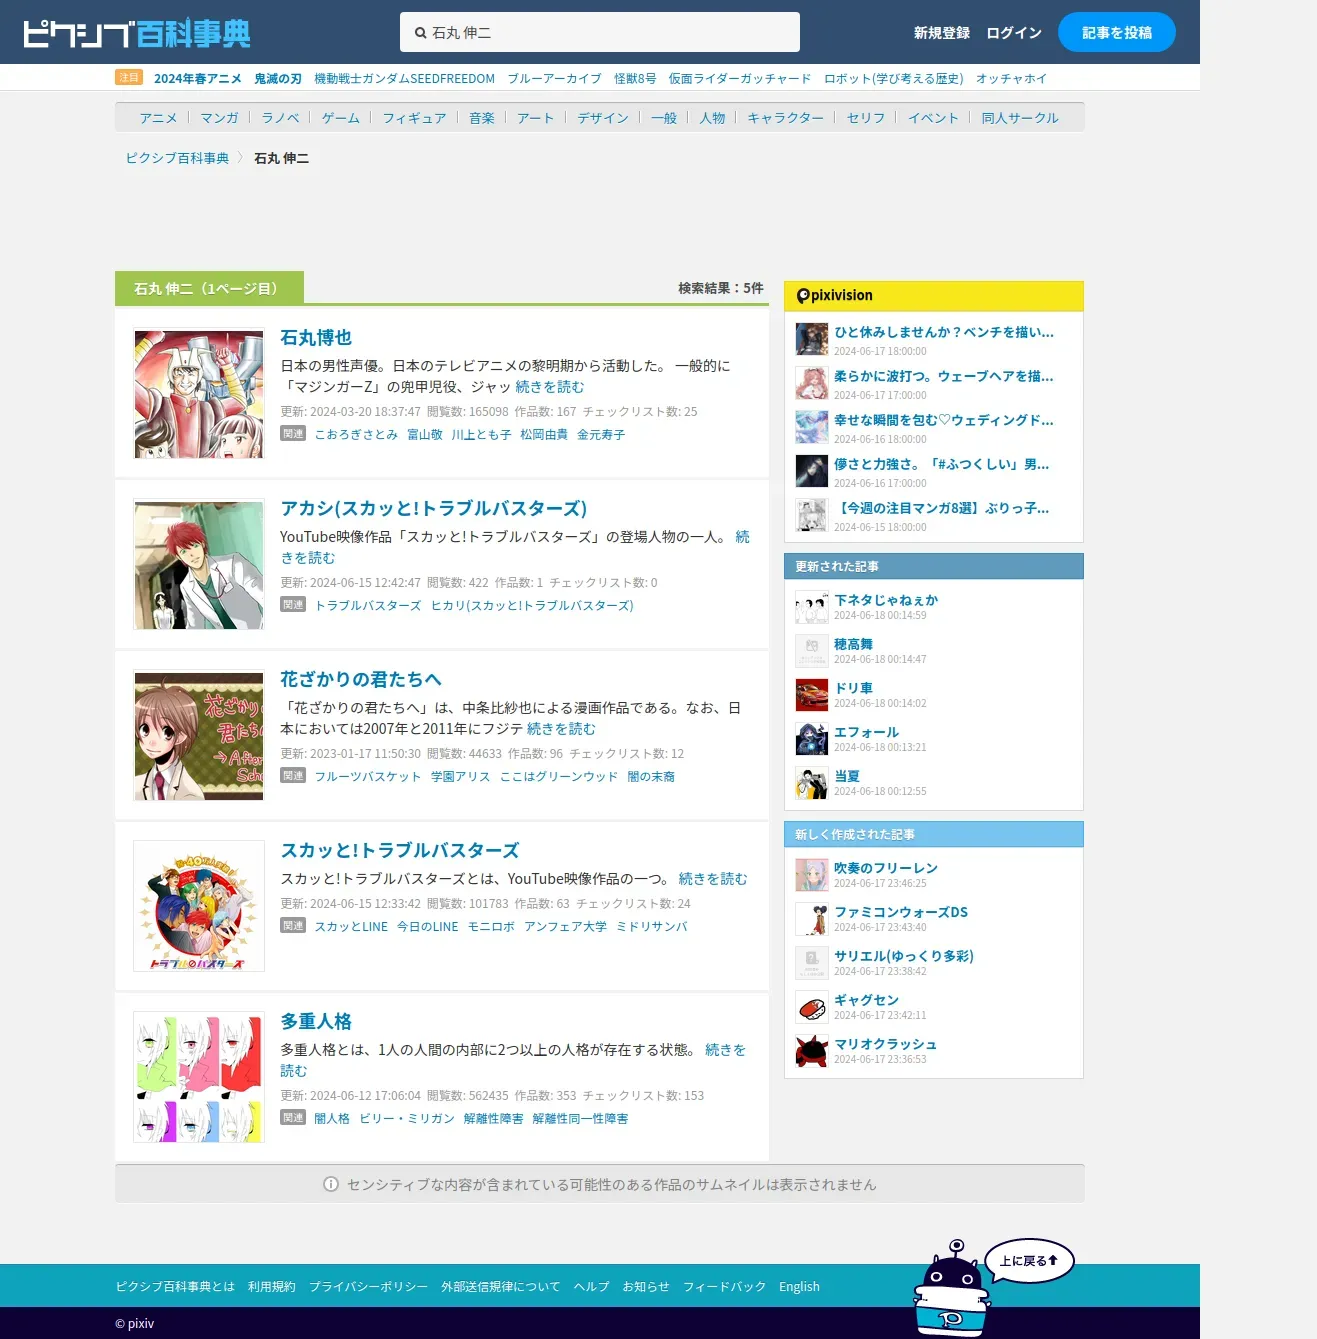Open the 石丸博也 article title
The image size is (1317, 1339).
(x=316, y=338)
